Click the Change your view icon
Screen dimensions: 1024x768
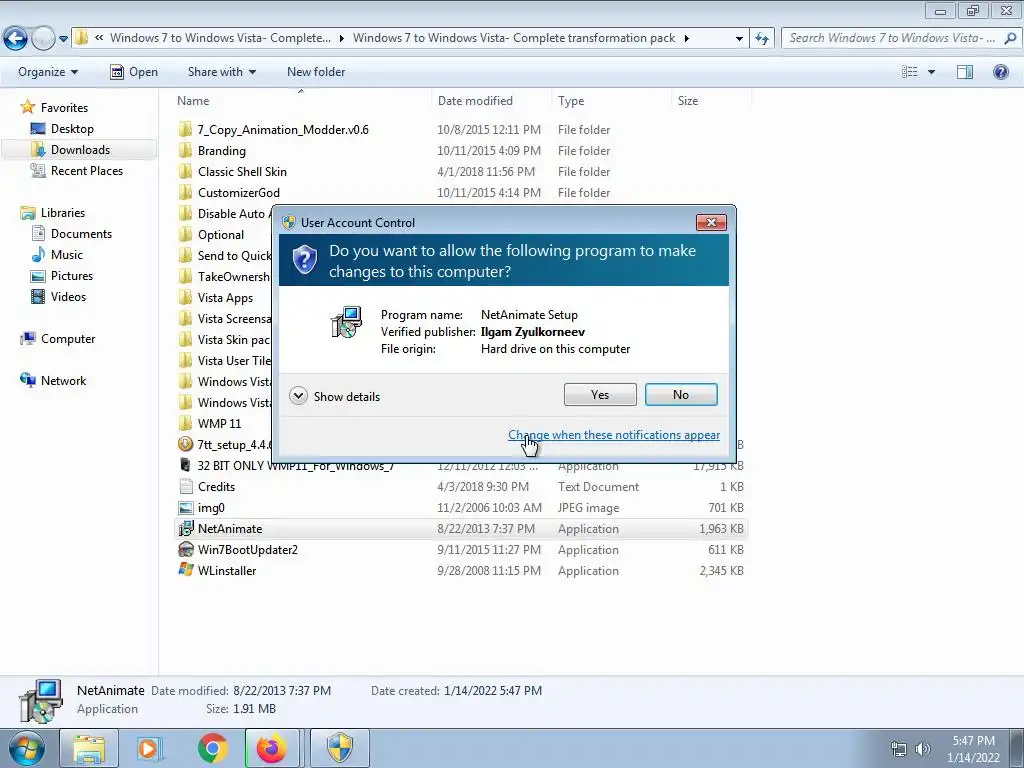(x=910, y=72)
